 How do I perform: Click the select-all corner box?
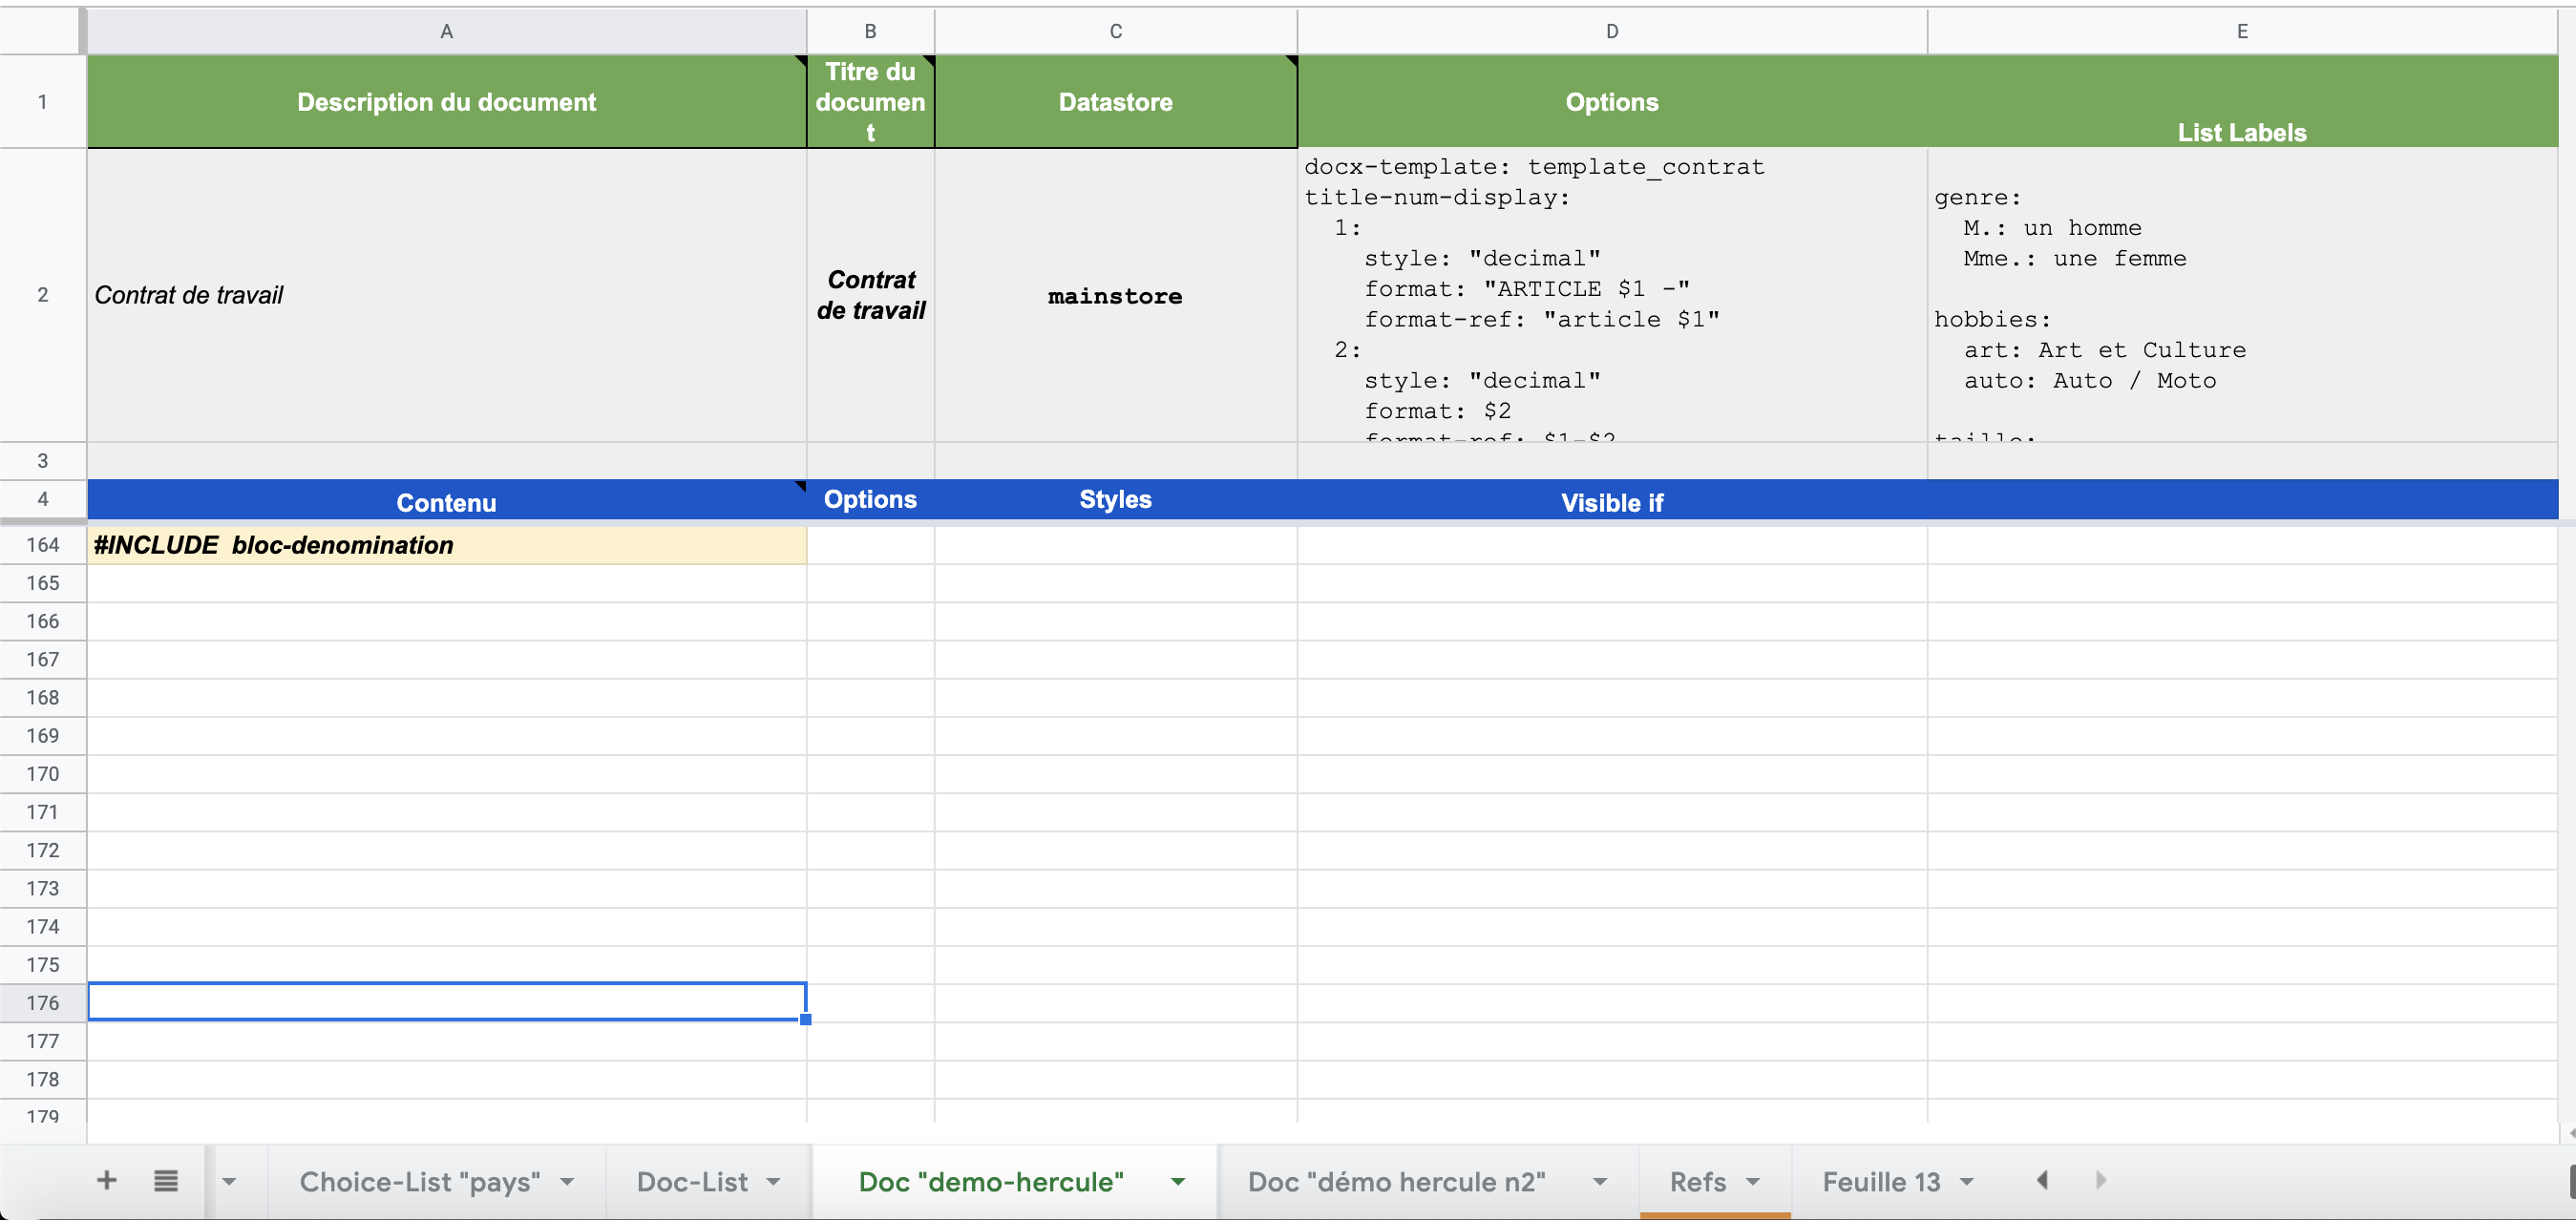pyautogui.click(x=43, y=31)
